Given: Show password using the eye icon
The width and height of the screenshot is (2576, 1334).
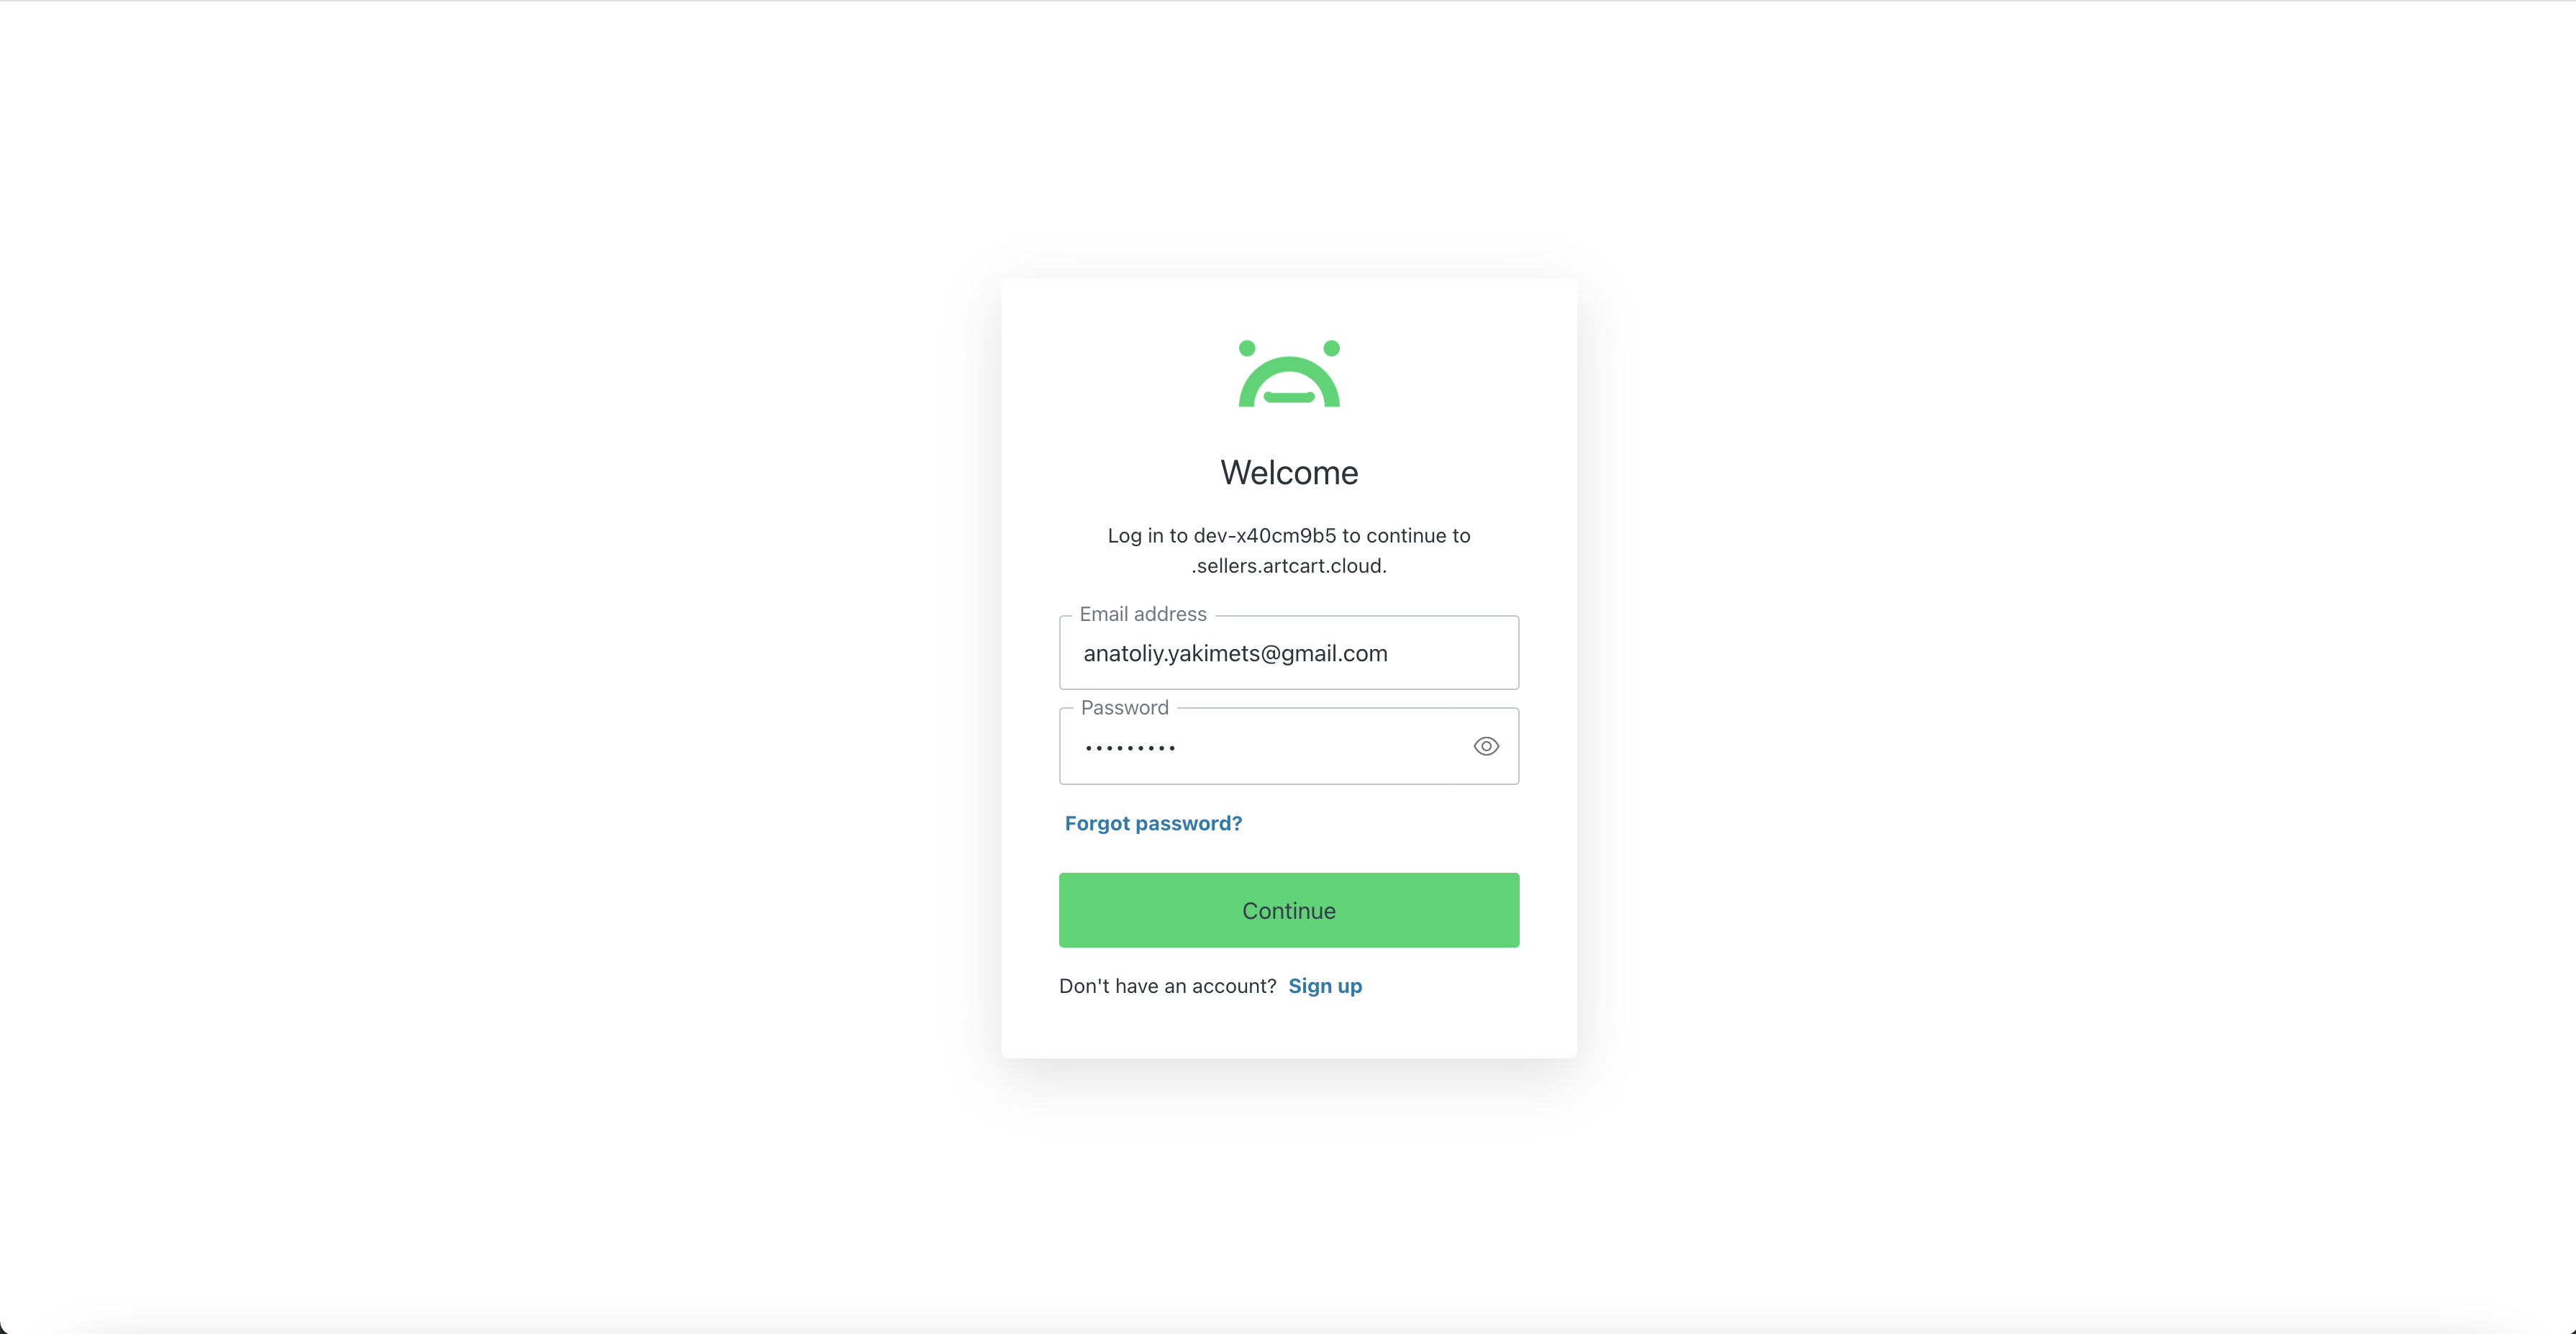Looking at the screenshot, I should 1486,746.
